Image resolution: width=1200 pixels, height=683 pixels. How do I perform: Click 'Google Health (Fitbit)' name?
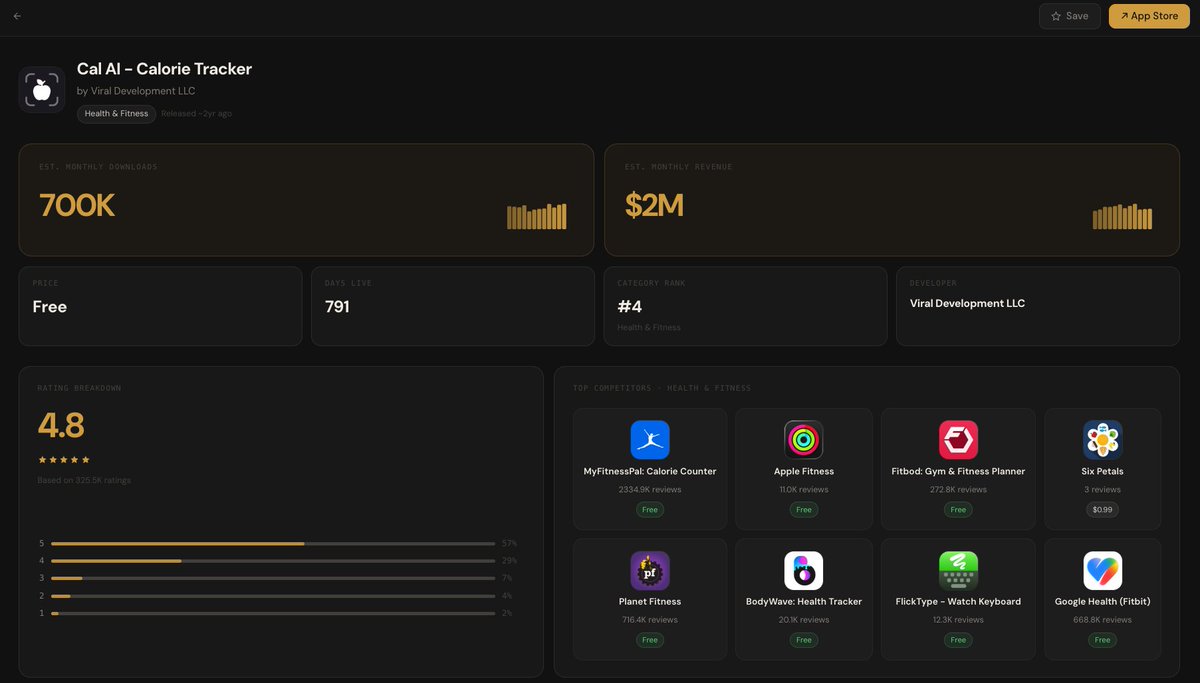click(1103, 601)
